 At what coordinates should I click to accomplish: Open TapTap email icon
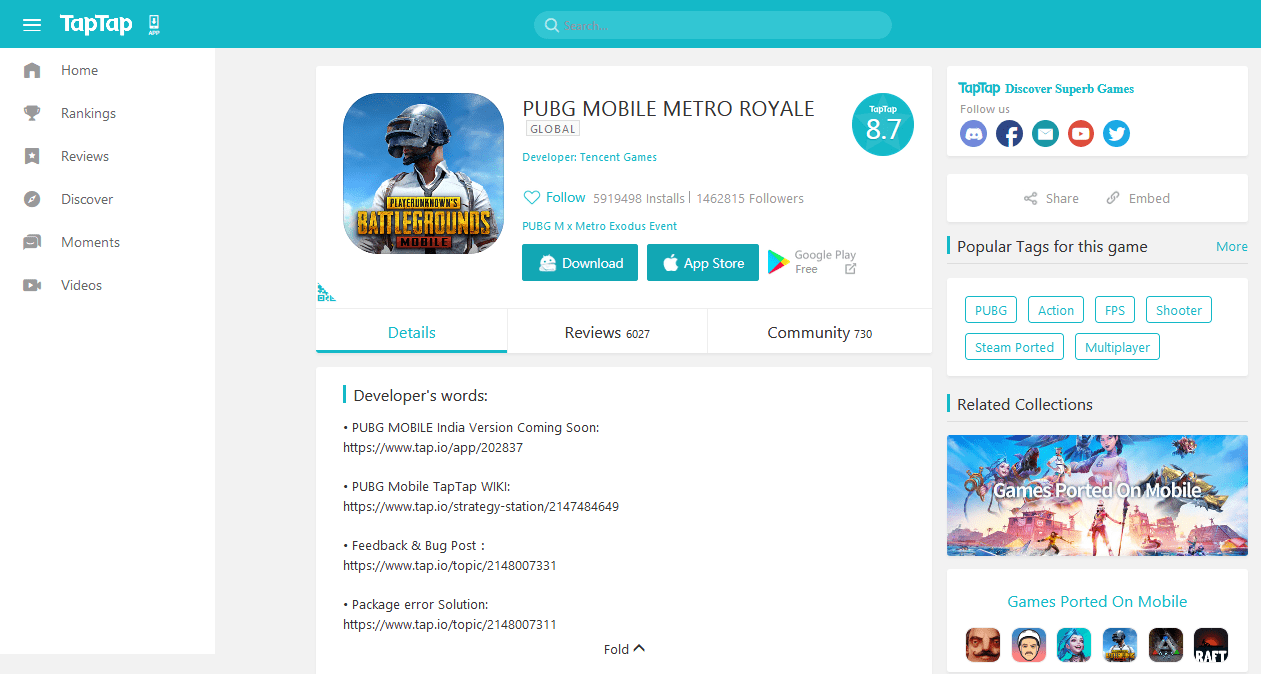click(1045, 134)
